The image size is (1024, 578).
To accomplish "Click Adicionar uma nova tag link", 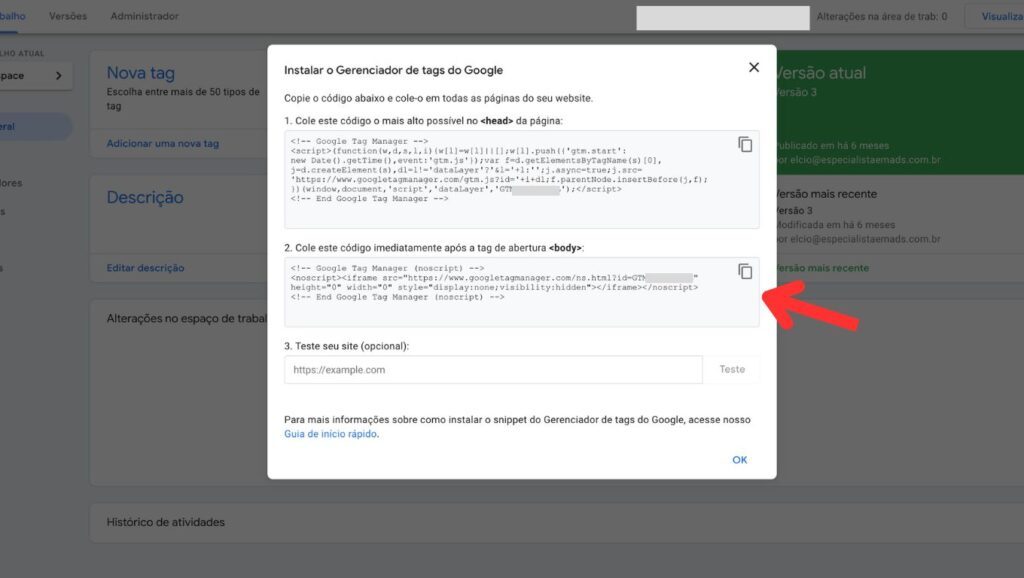I will [x=163, y=144].
